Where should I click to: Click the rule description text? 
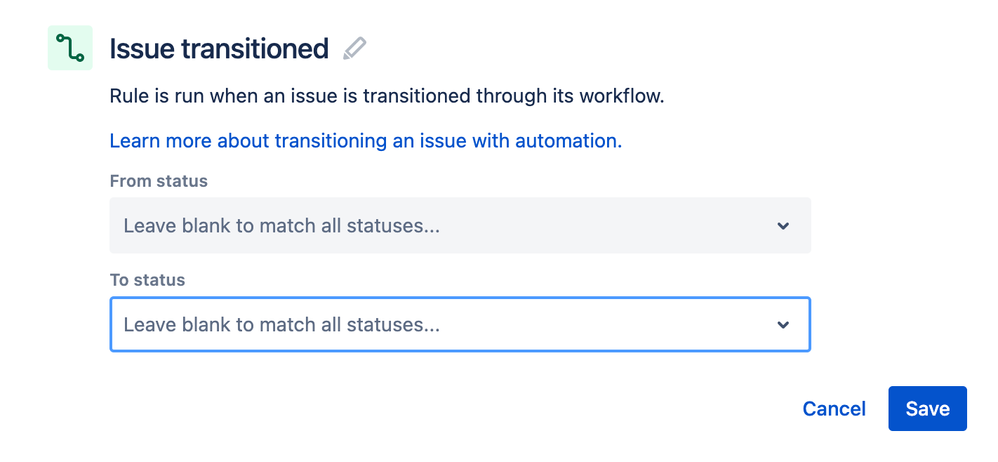[386, 97]
